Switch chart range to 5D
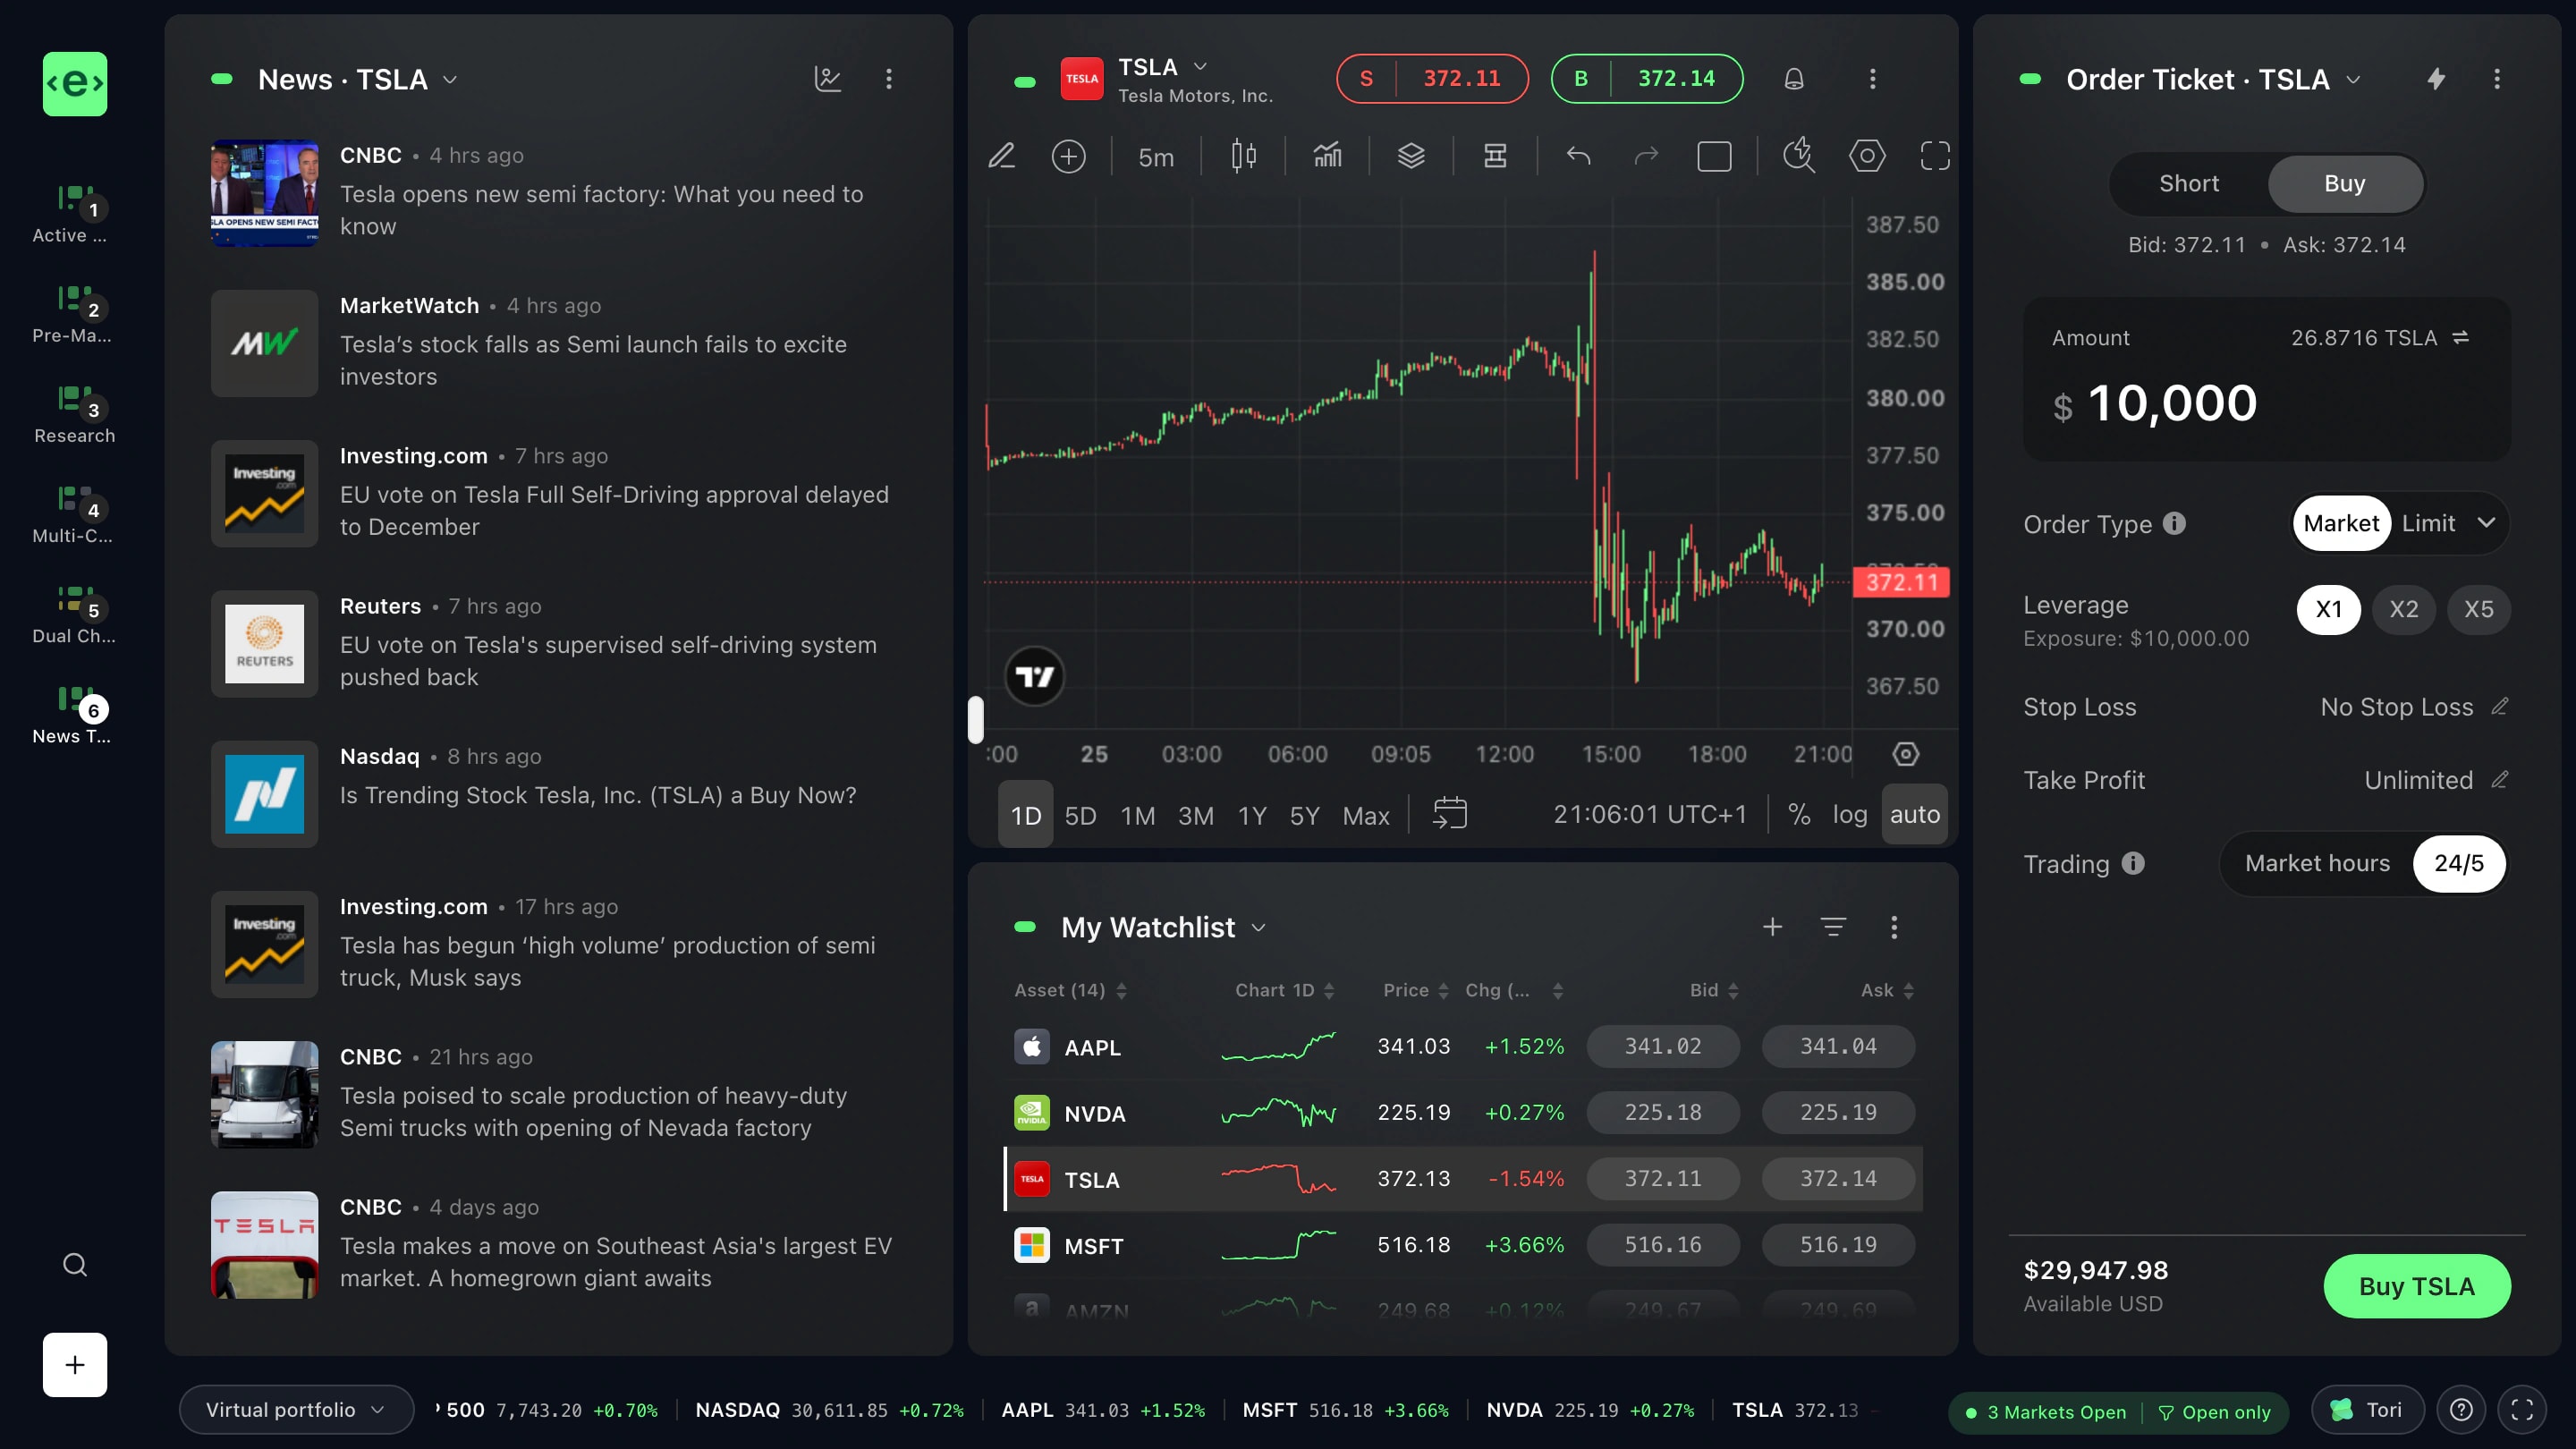The height and width of the screenshot is (1449, 2576). click(x=1080, y=815)
